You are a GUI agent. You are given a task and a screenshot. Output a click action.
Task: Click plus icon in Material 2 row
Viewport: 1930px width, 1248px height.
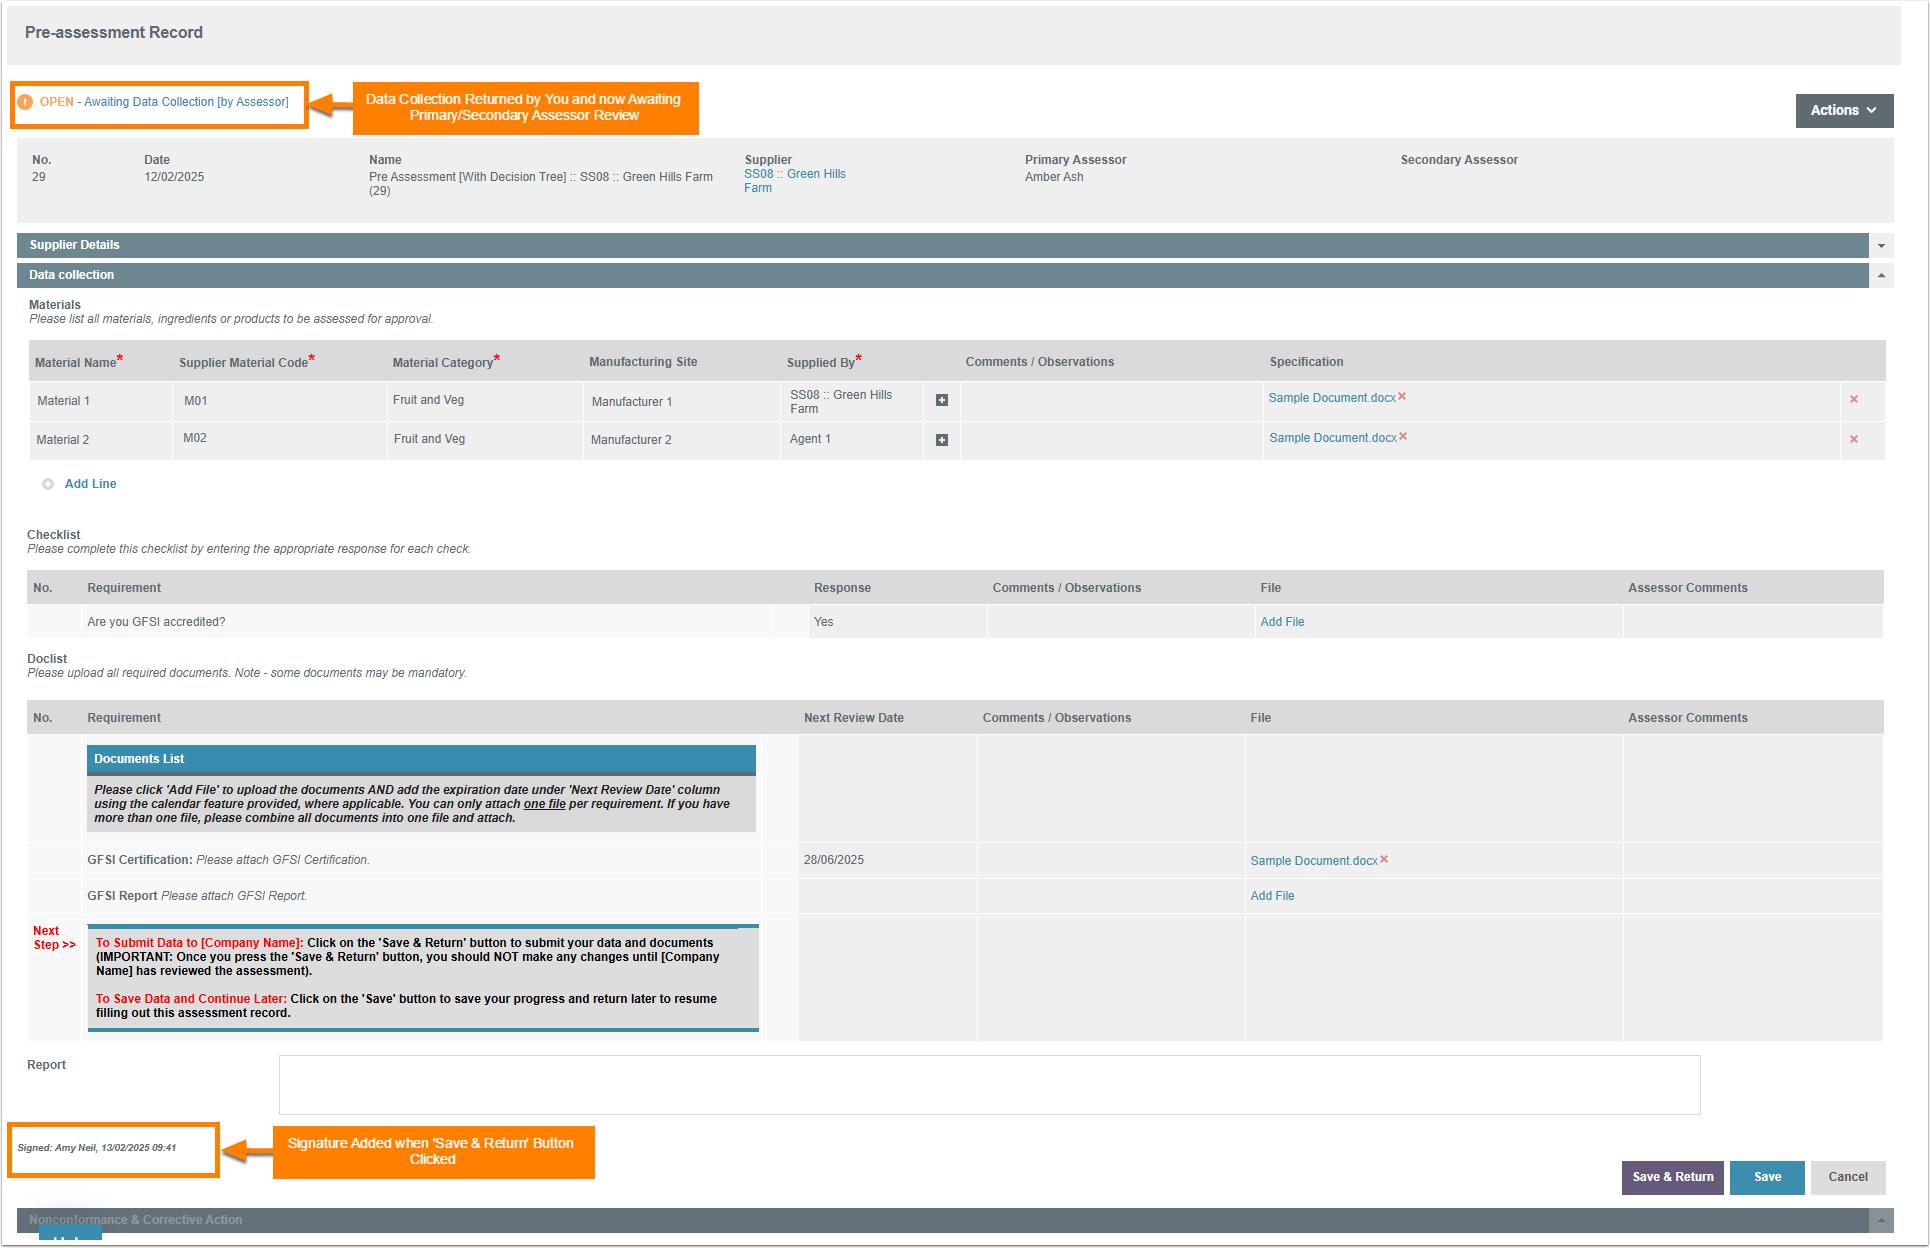941,440
